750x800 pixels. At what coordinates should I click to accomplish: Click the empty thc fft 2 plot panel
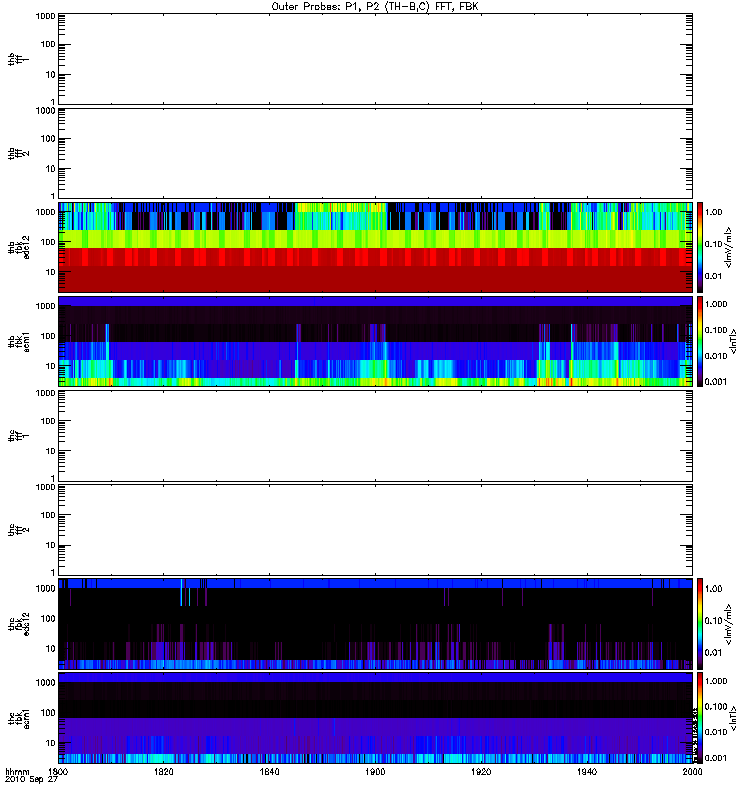click(375, 530)
